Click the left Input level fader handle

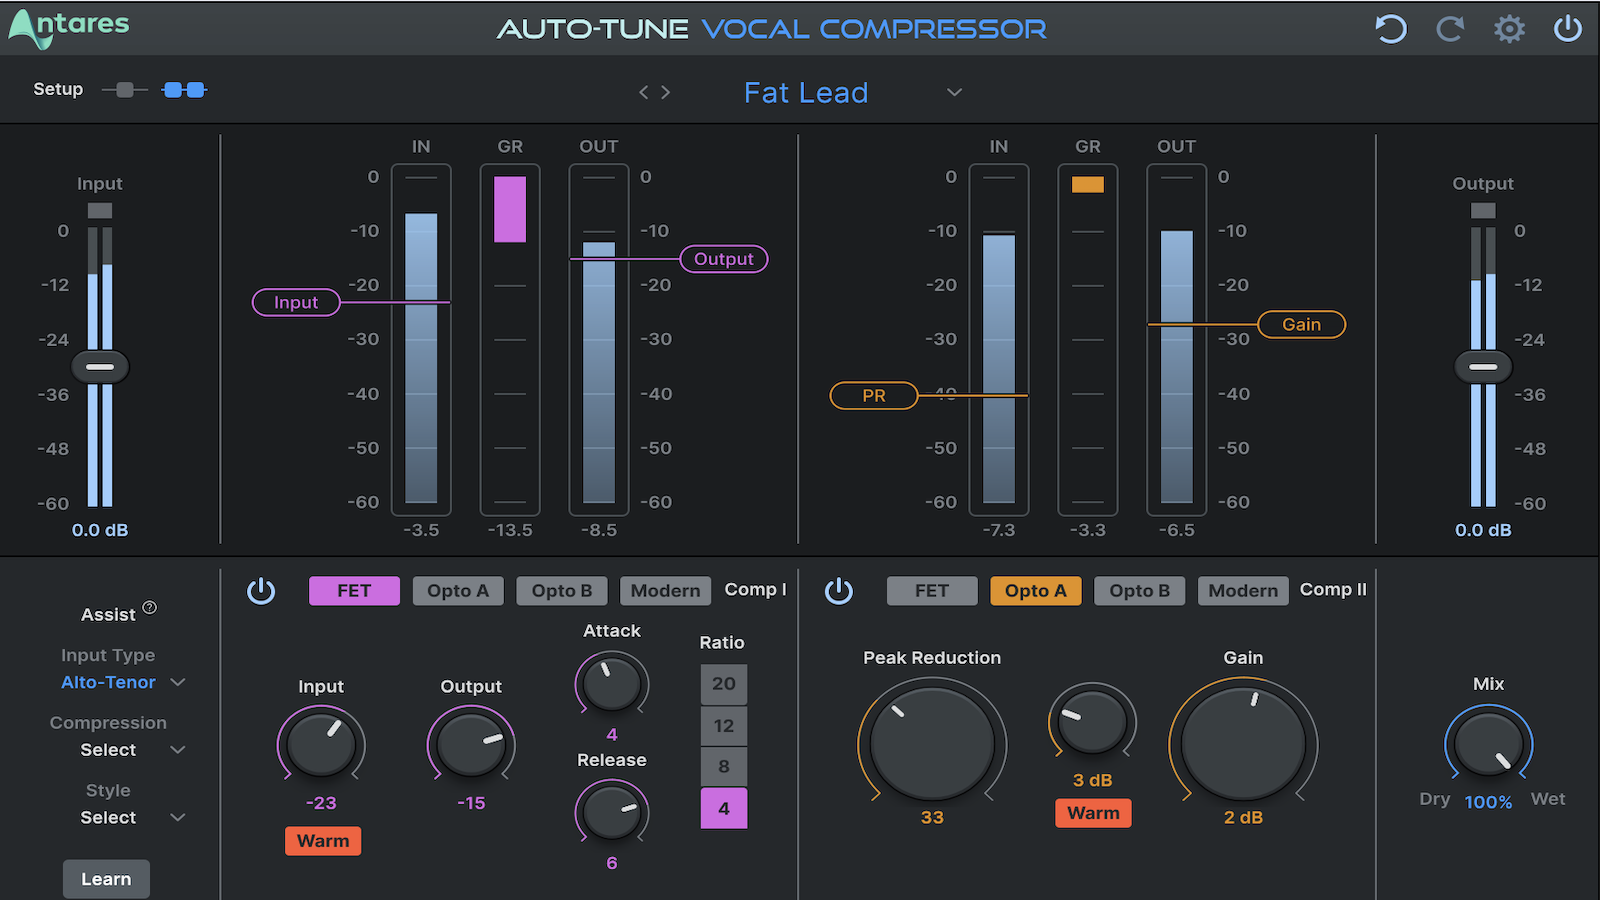[99, 366]
